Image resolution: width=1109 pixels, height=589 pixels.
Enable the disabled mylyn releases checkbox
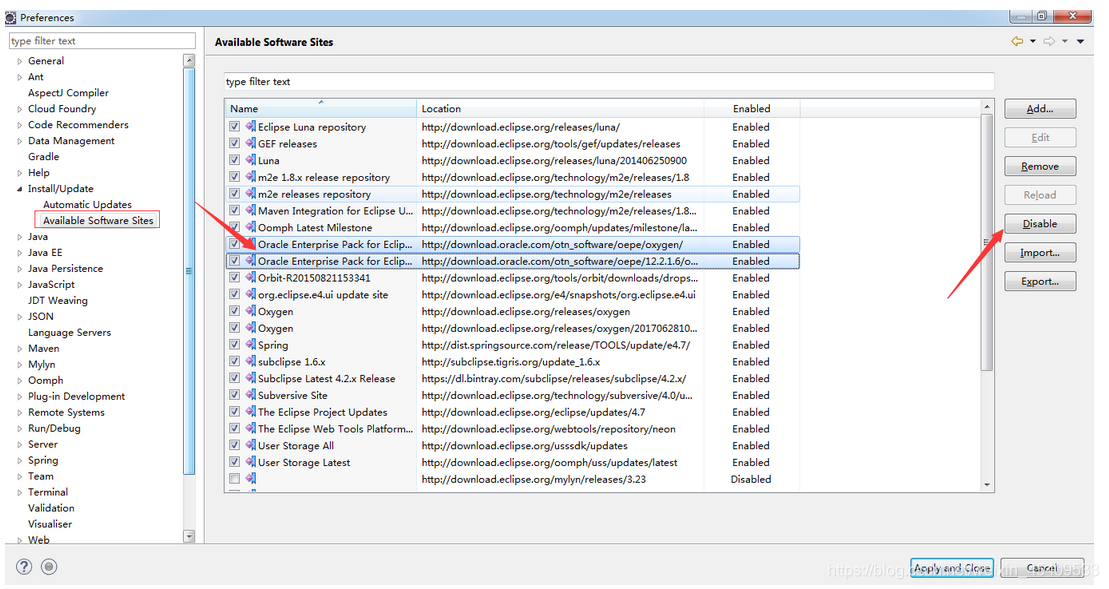pyautogui.click(x=234, y=479)
